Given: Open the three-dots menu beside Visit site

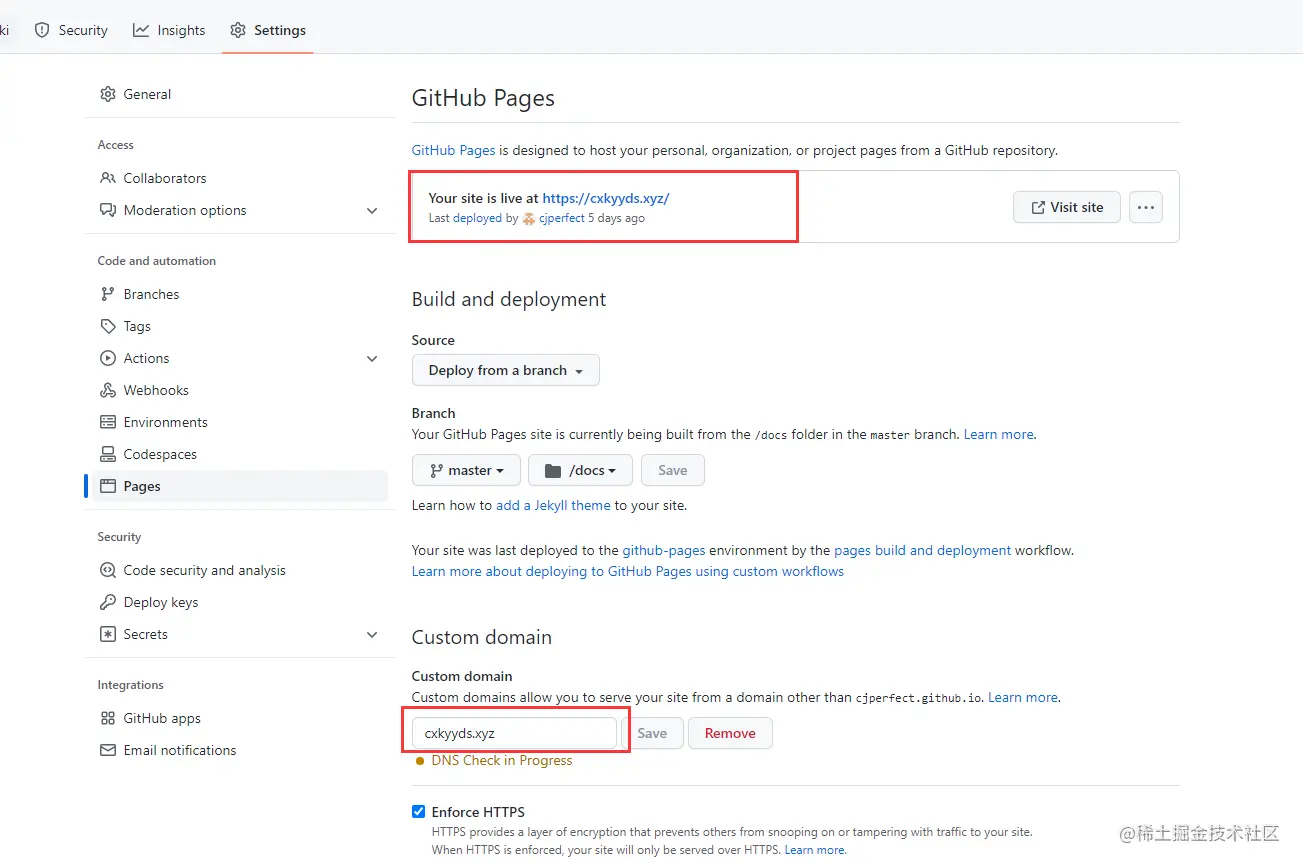Looking at the screenshot, I should (x=1146, y=207).
